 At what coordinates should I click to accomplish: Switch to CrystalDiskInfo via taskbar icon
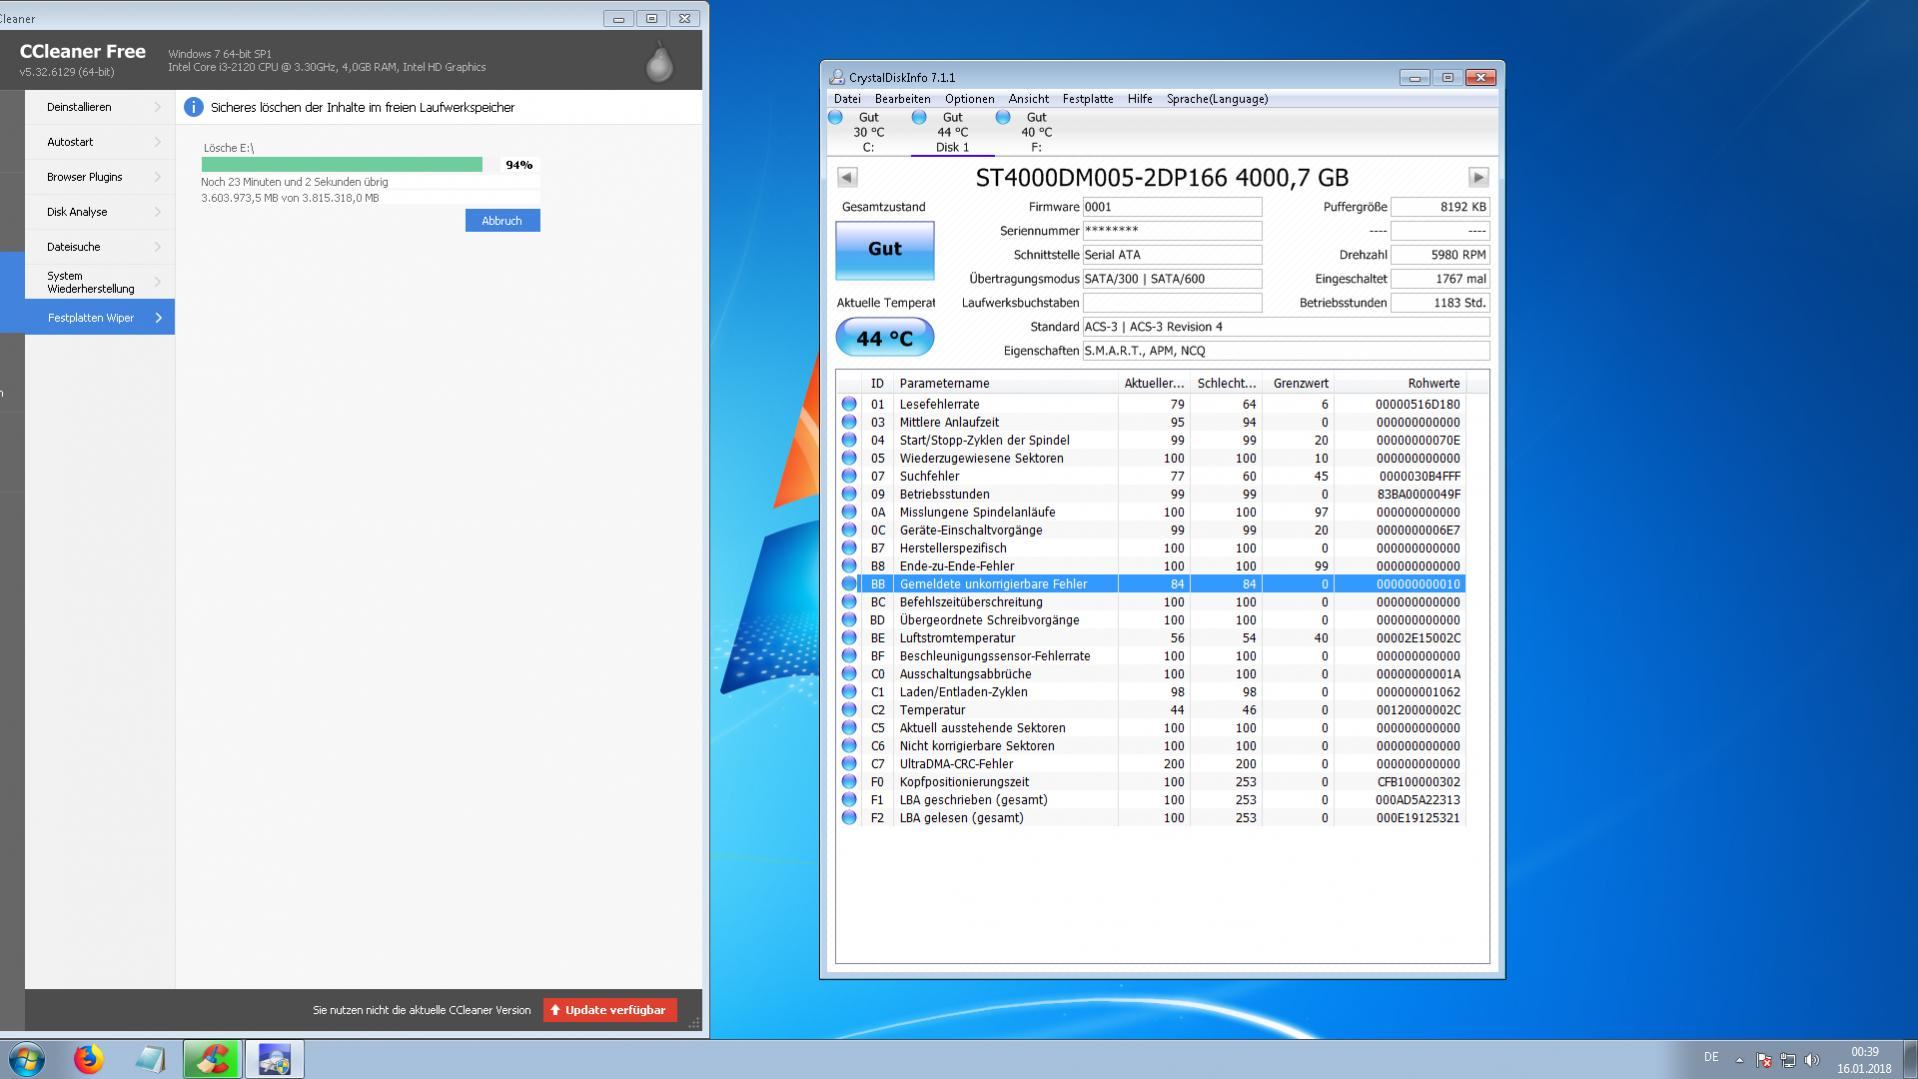[x=274, y=1059]
